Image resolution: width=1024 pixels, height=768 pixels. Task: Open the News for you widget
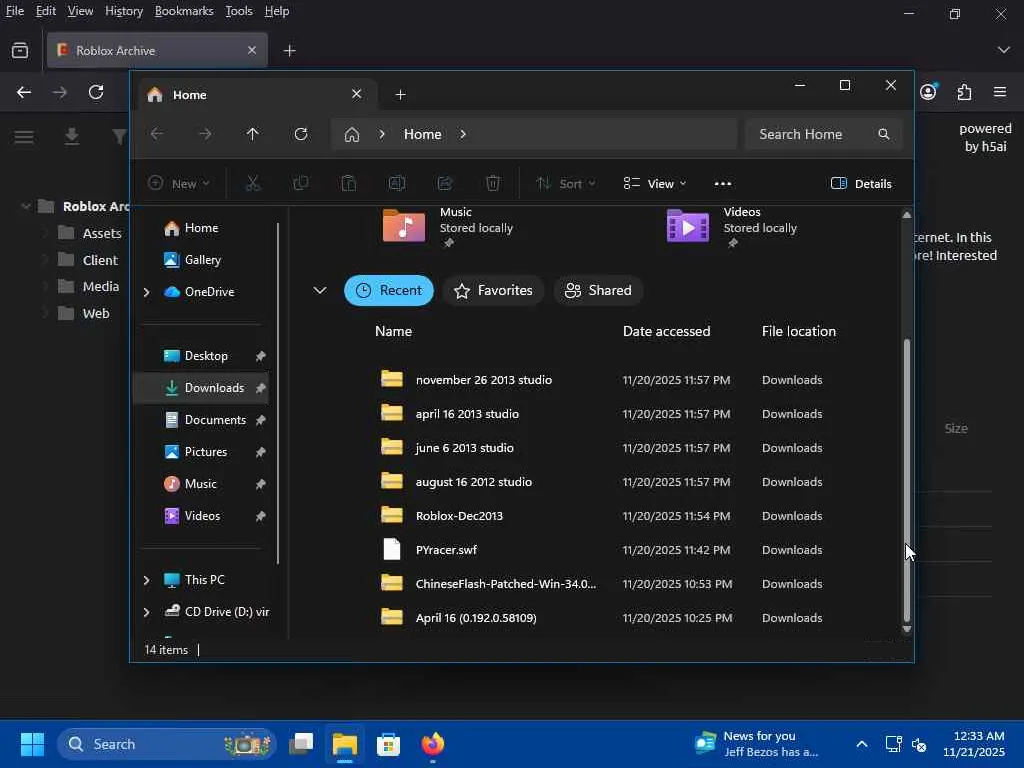(756, 744)
